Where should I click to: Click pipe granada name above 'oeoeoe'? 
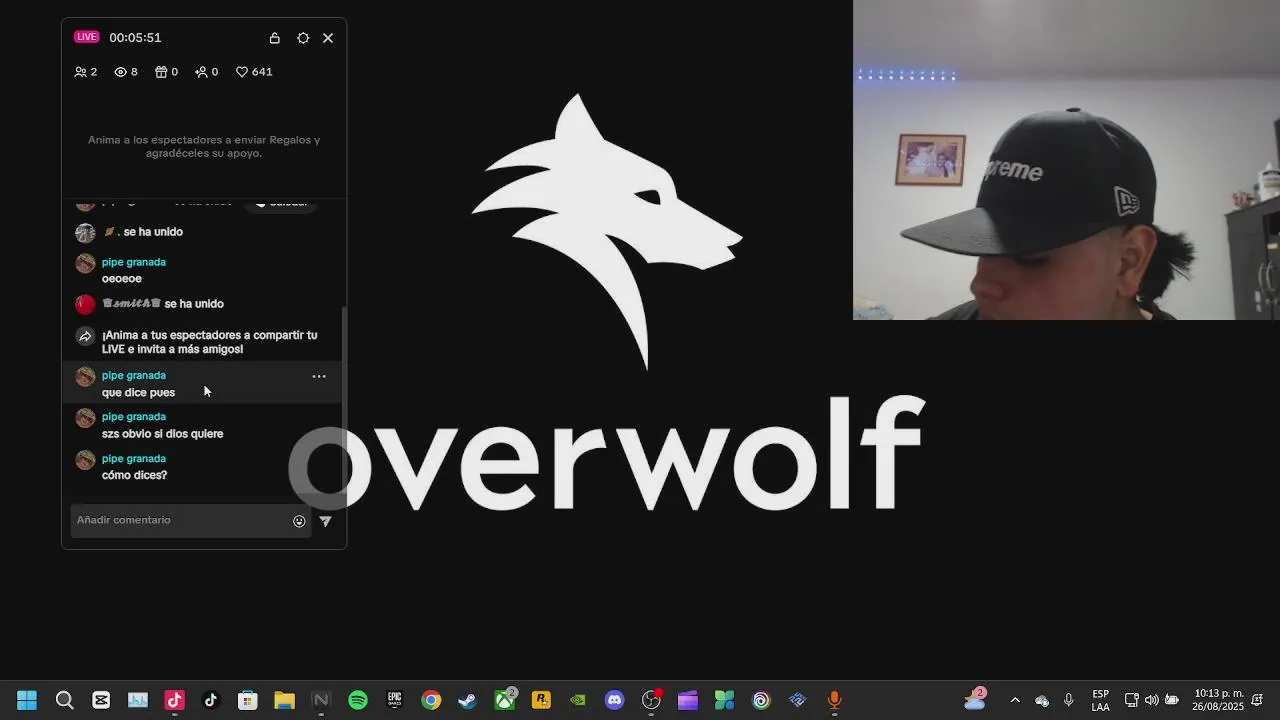134,262
